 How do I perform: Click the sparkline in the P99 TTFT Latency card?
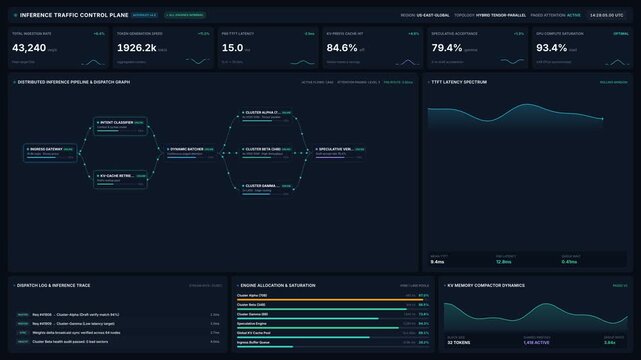tap(303, 62)
